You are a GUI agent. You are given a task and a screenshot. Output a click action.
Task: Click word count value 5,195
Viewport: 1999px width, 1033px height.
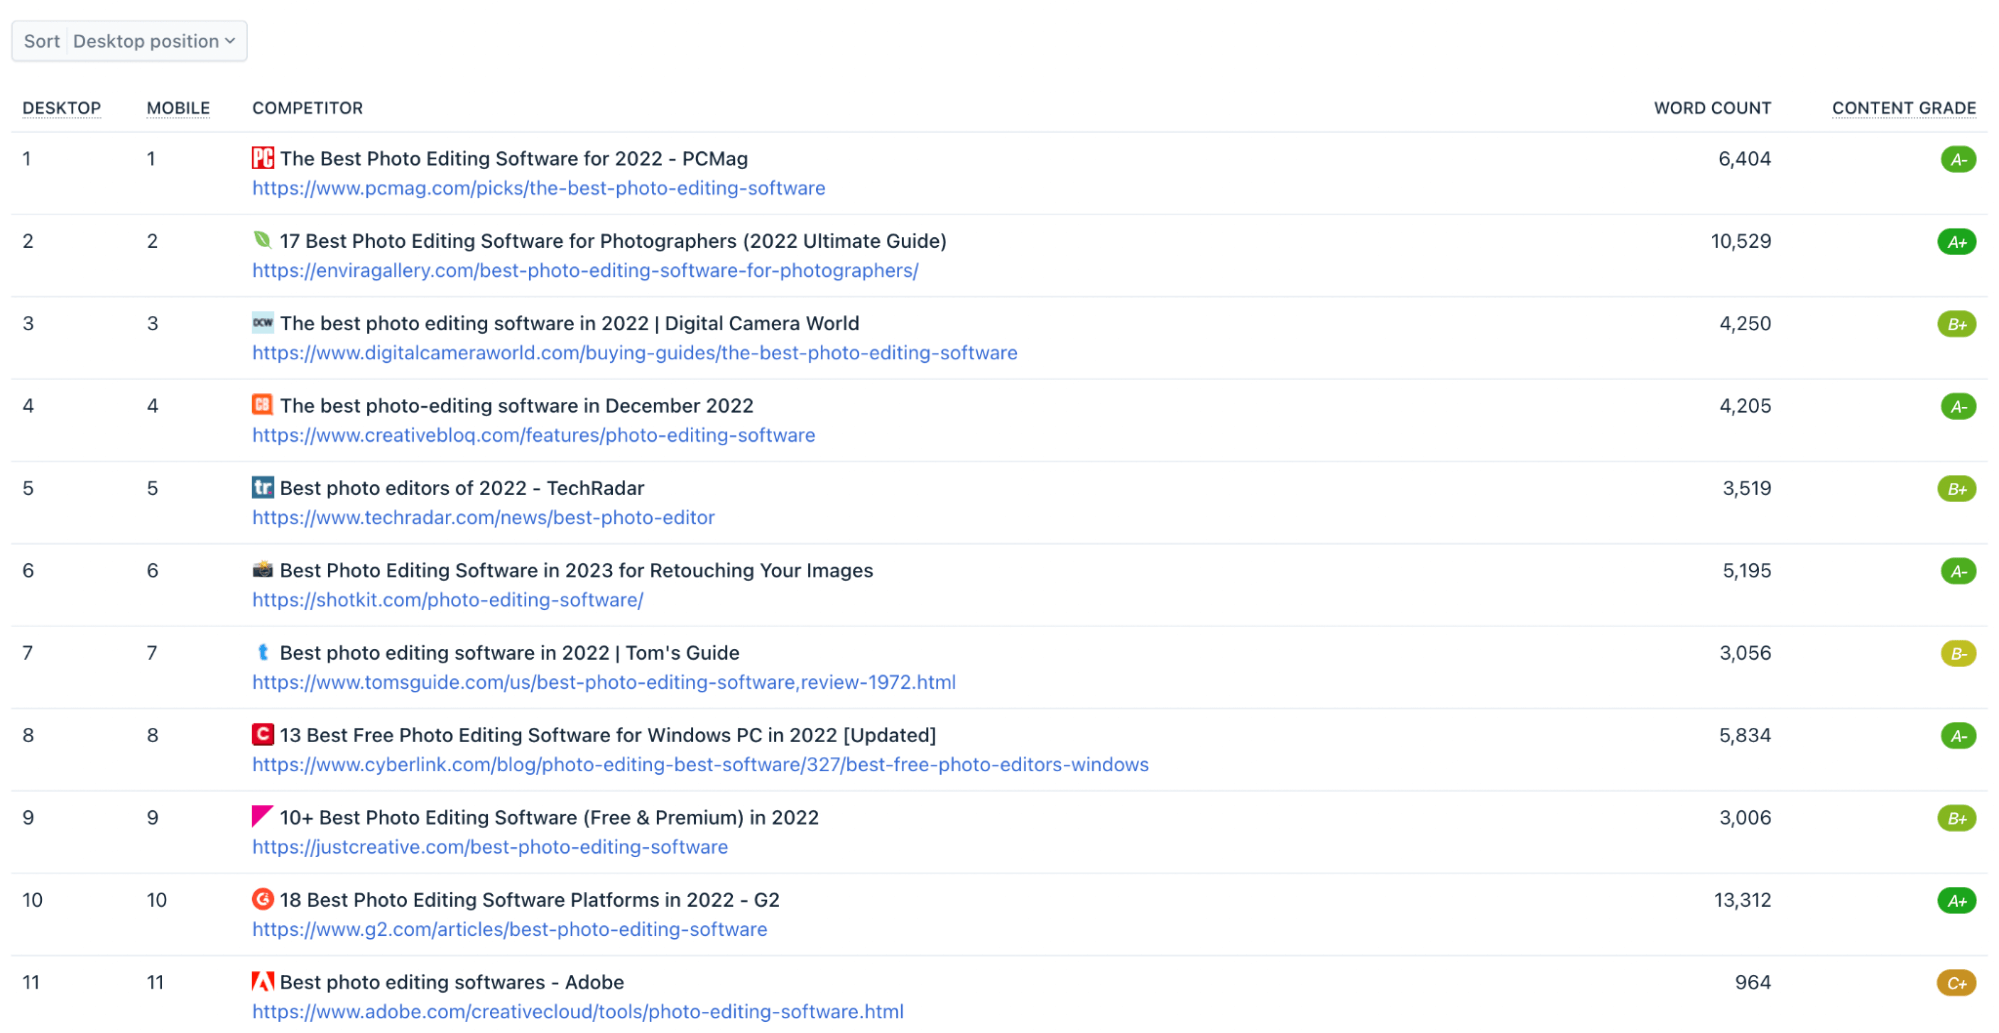click(1746, 570)
